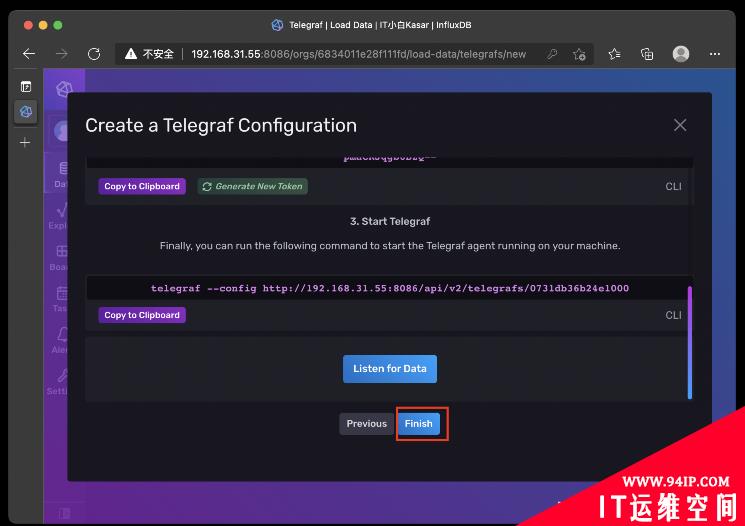Copy the token with Copy to Clipboard
Viewport: 745px width, 526px height.
coord(142,186)
